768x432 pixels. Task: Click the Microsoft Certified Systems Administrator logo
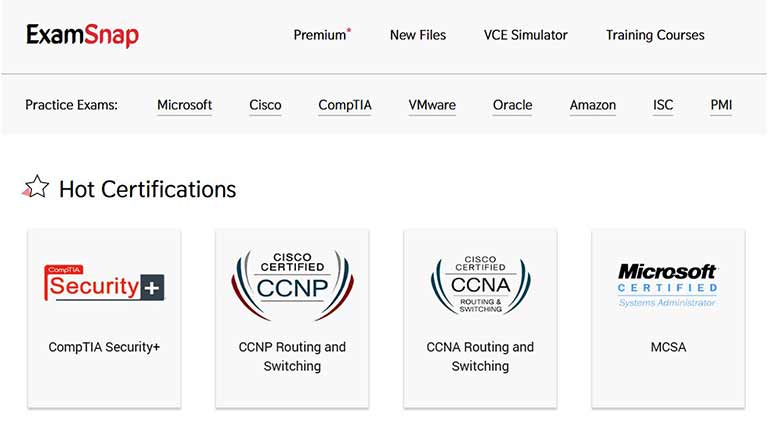[x=668, y=285]
